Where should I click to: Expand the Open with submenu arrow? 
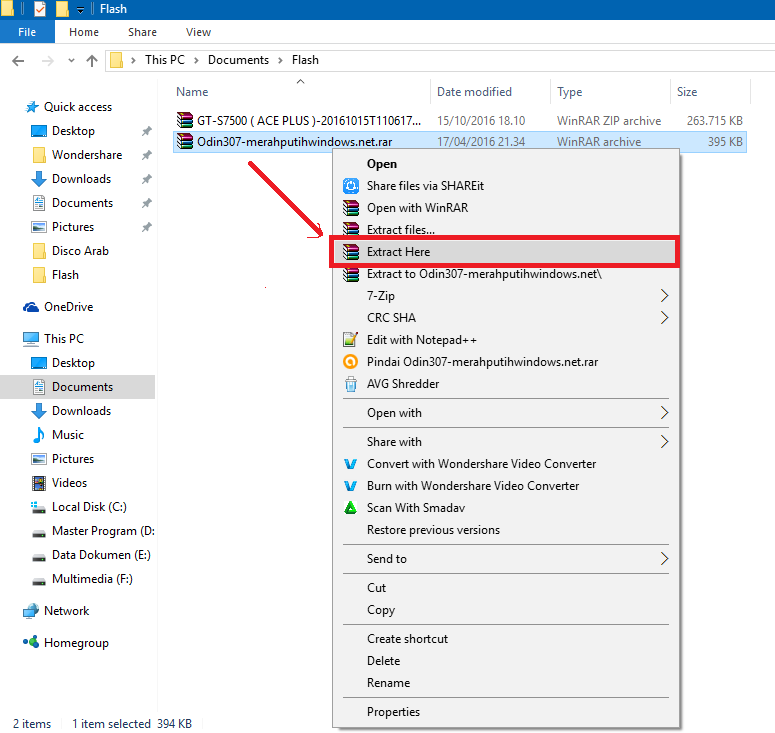(664, 413)
